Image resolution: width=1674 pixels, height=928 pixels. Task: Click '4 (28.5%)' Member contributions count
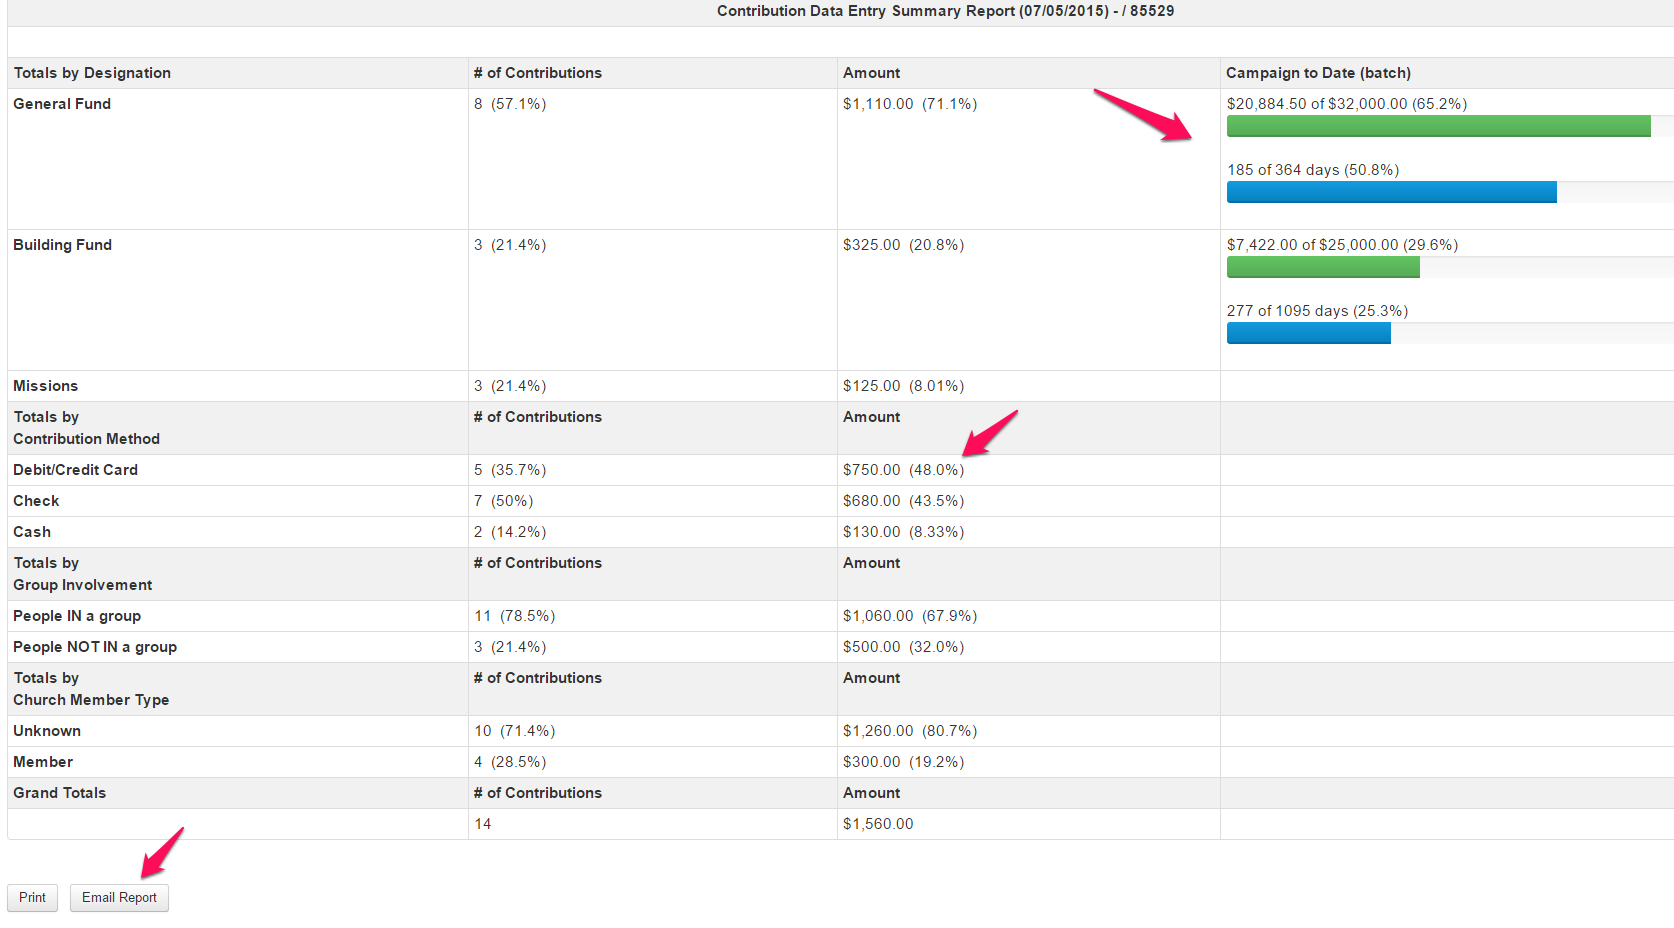tap(510, 762)
